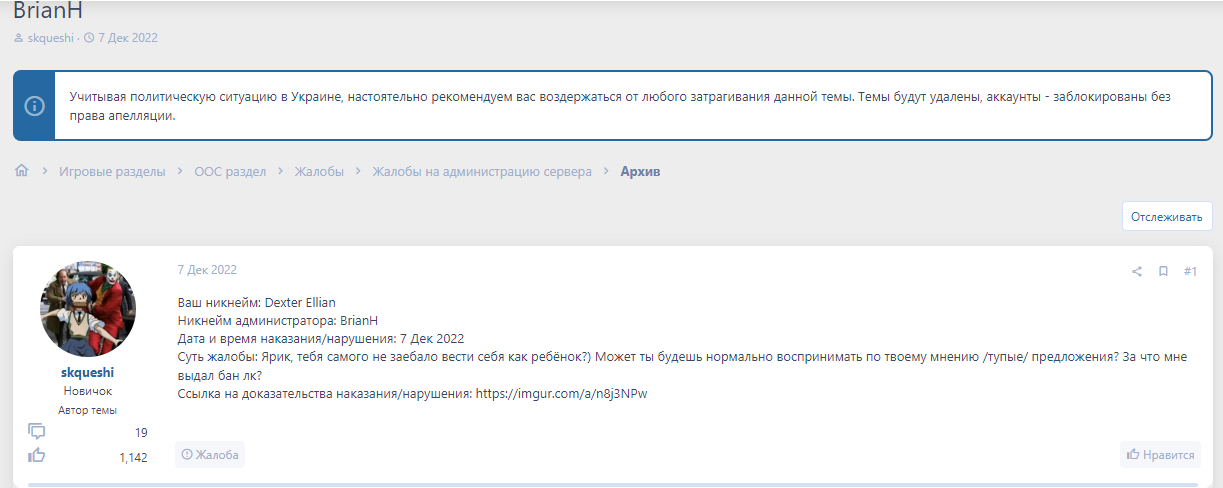This screenshot has width=1223, height=488.
Task: Click the clock icon next to the thread date
Action: click(89, 38)
